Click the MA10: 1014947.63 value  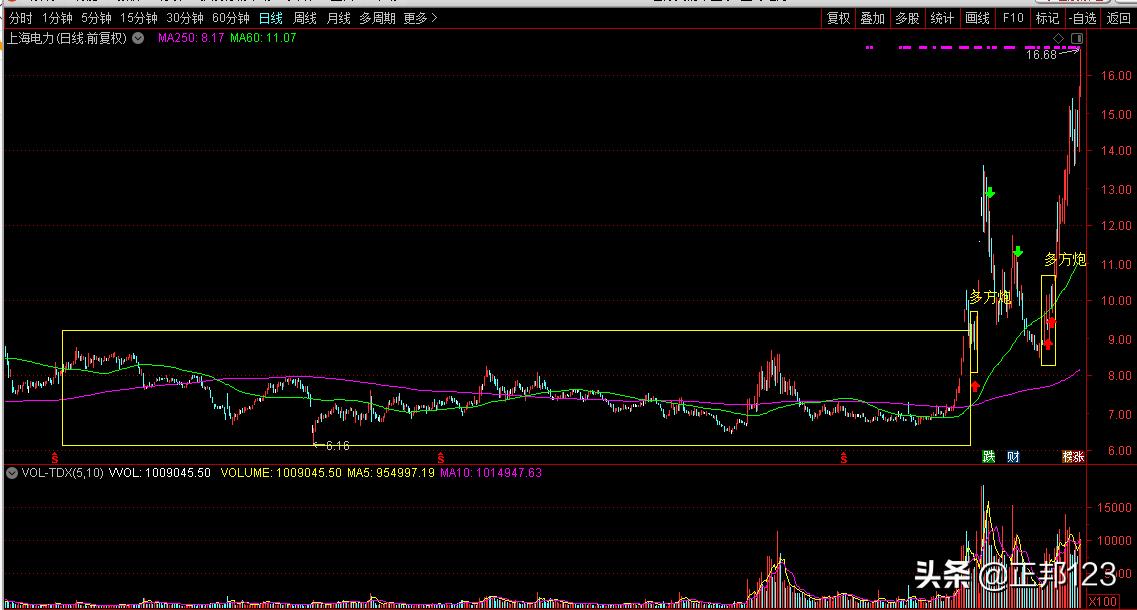491,473
